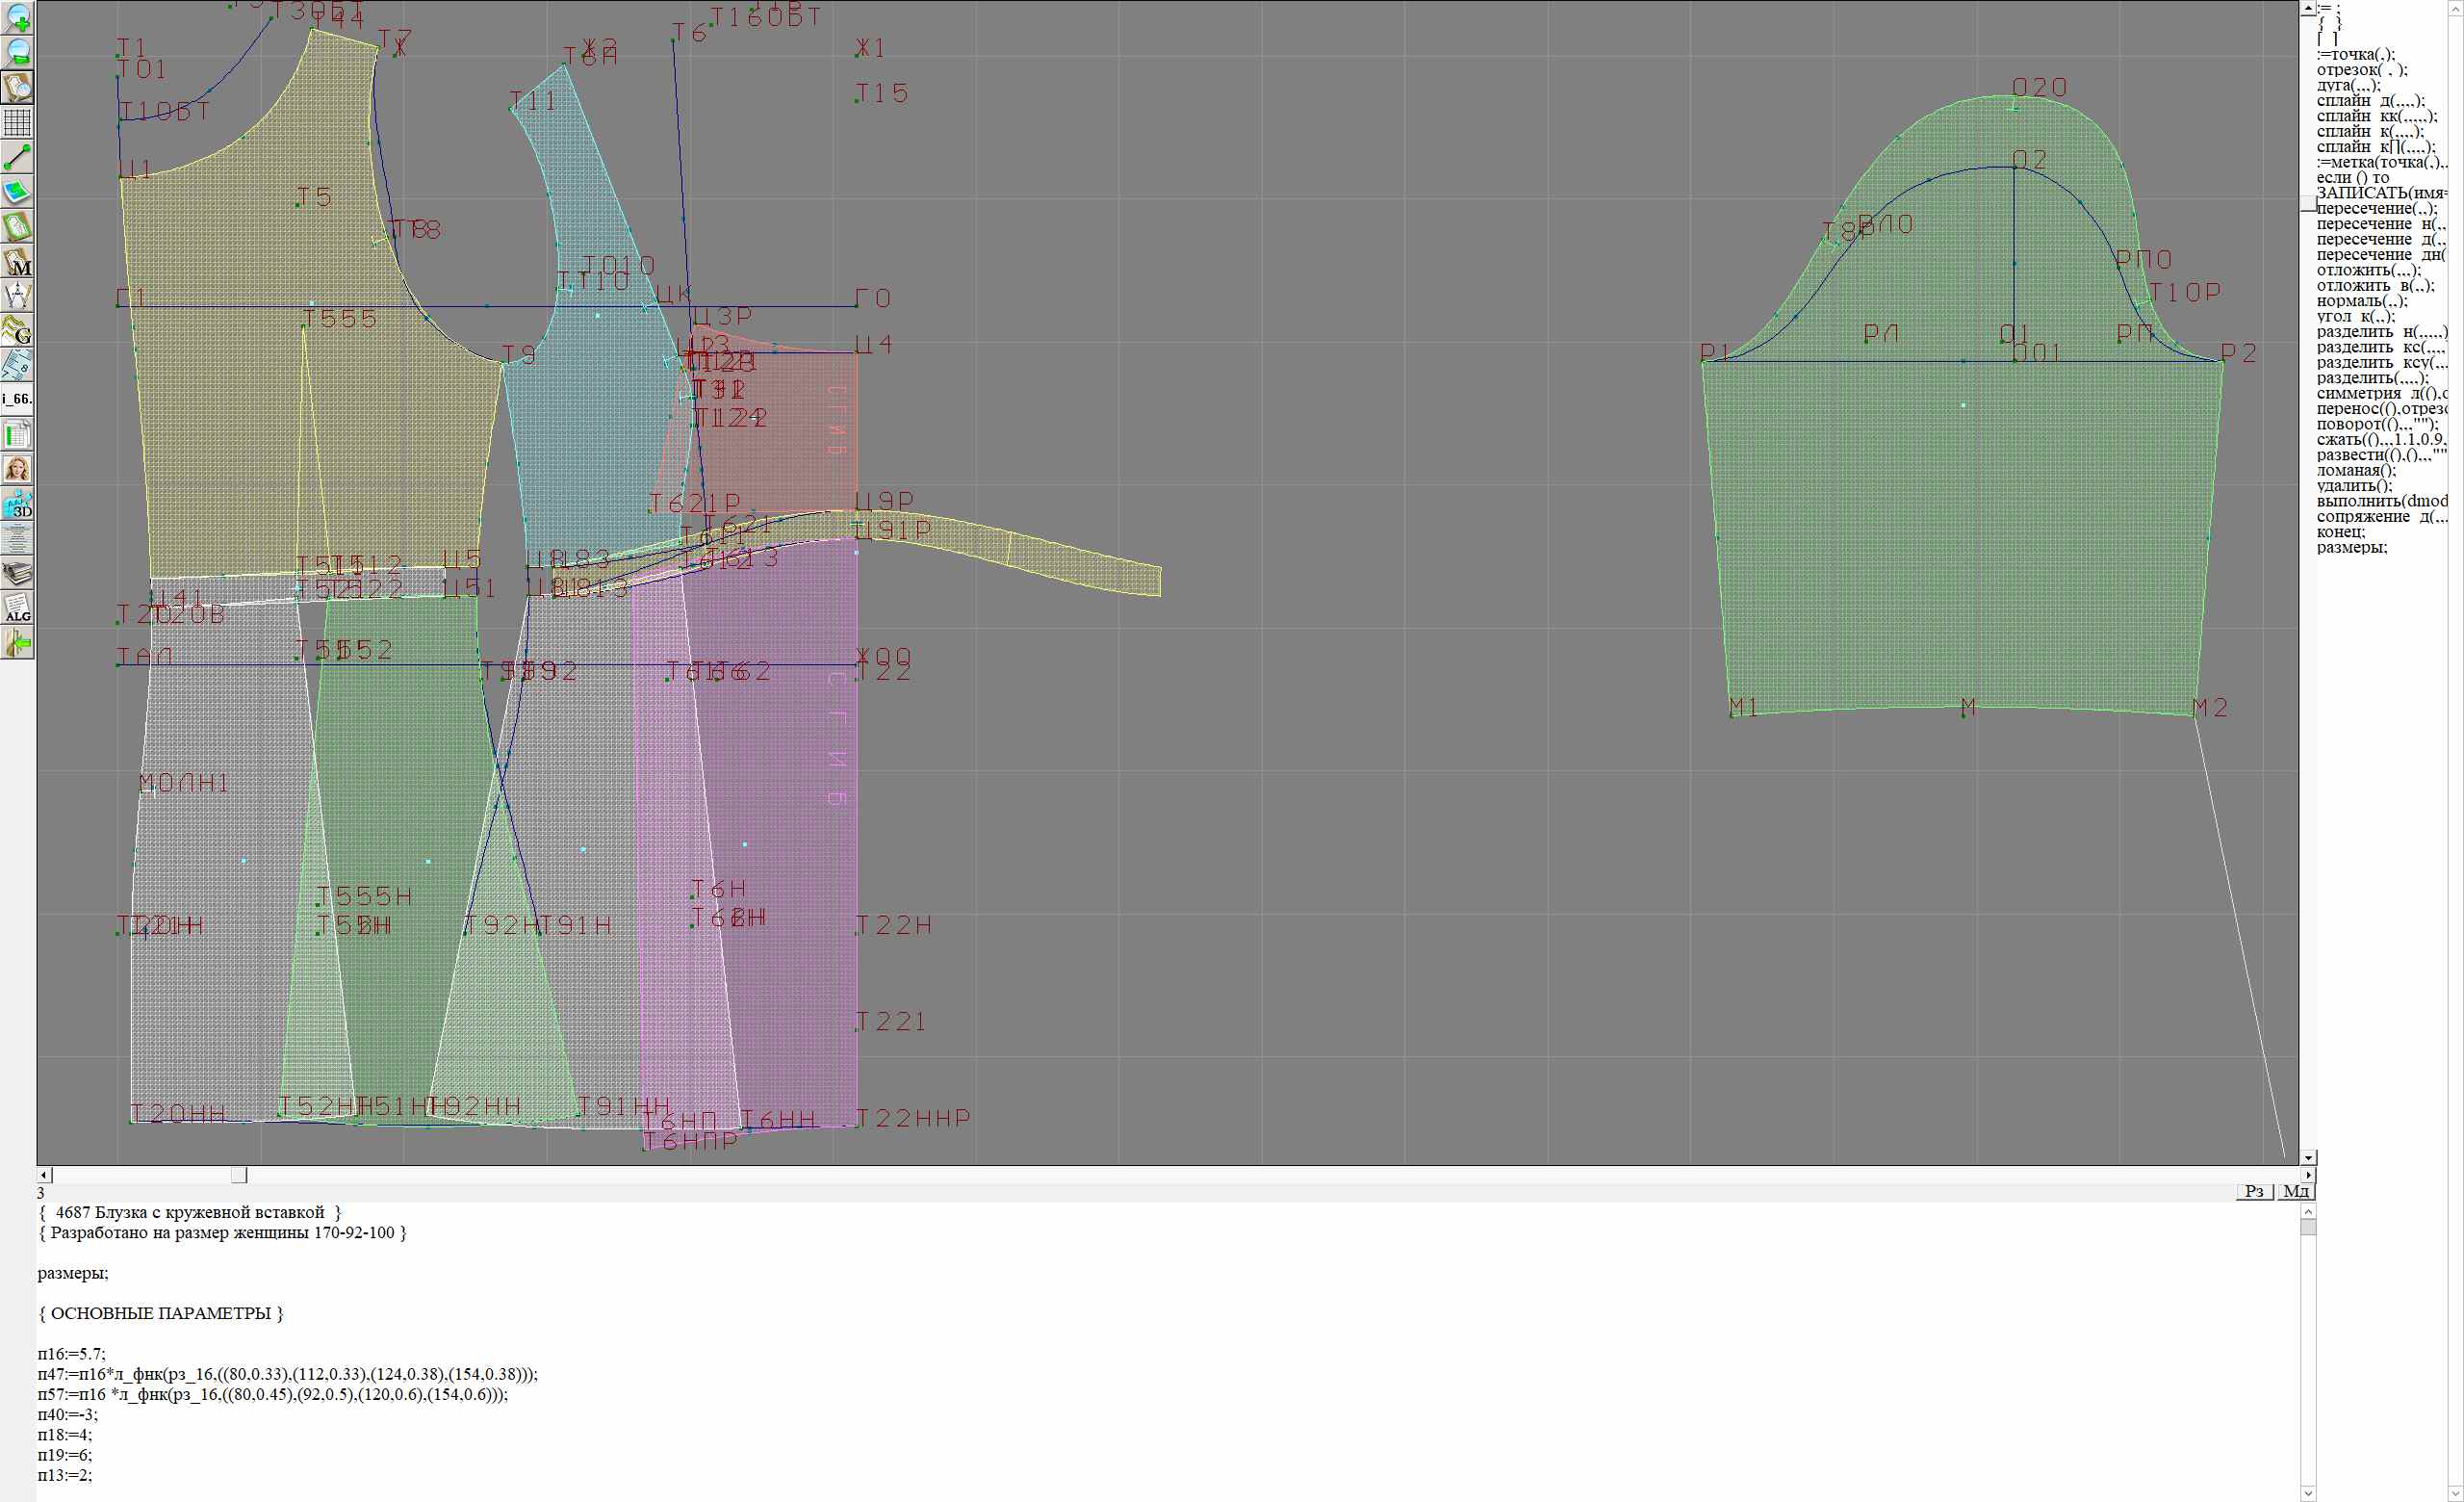Click the zoom out magnifier icon
This screenshot has height=1502, width=2464.
[18, 53]
